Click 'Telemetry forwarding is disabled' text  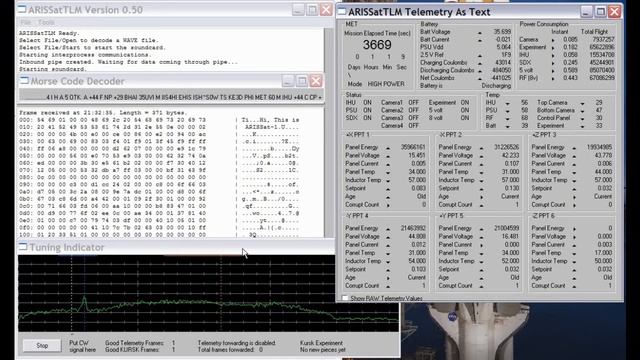point(236,343)
